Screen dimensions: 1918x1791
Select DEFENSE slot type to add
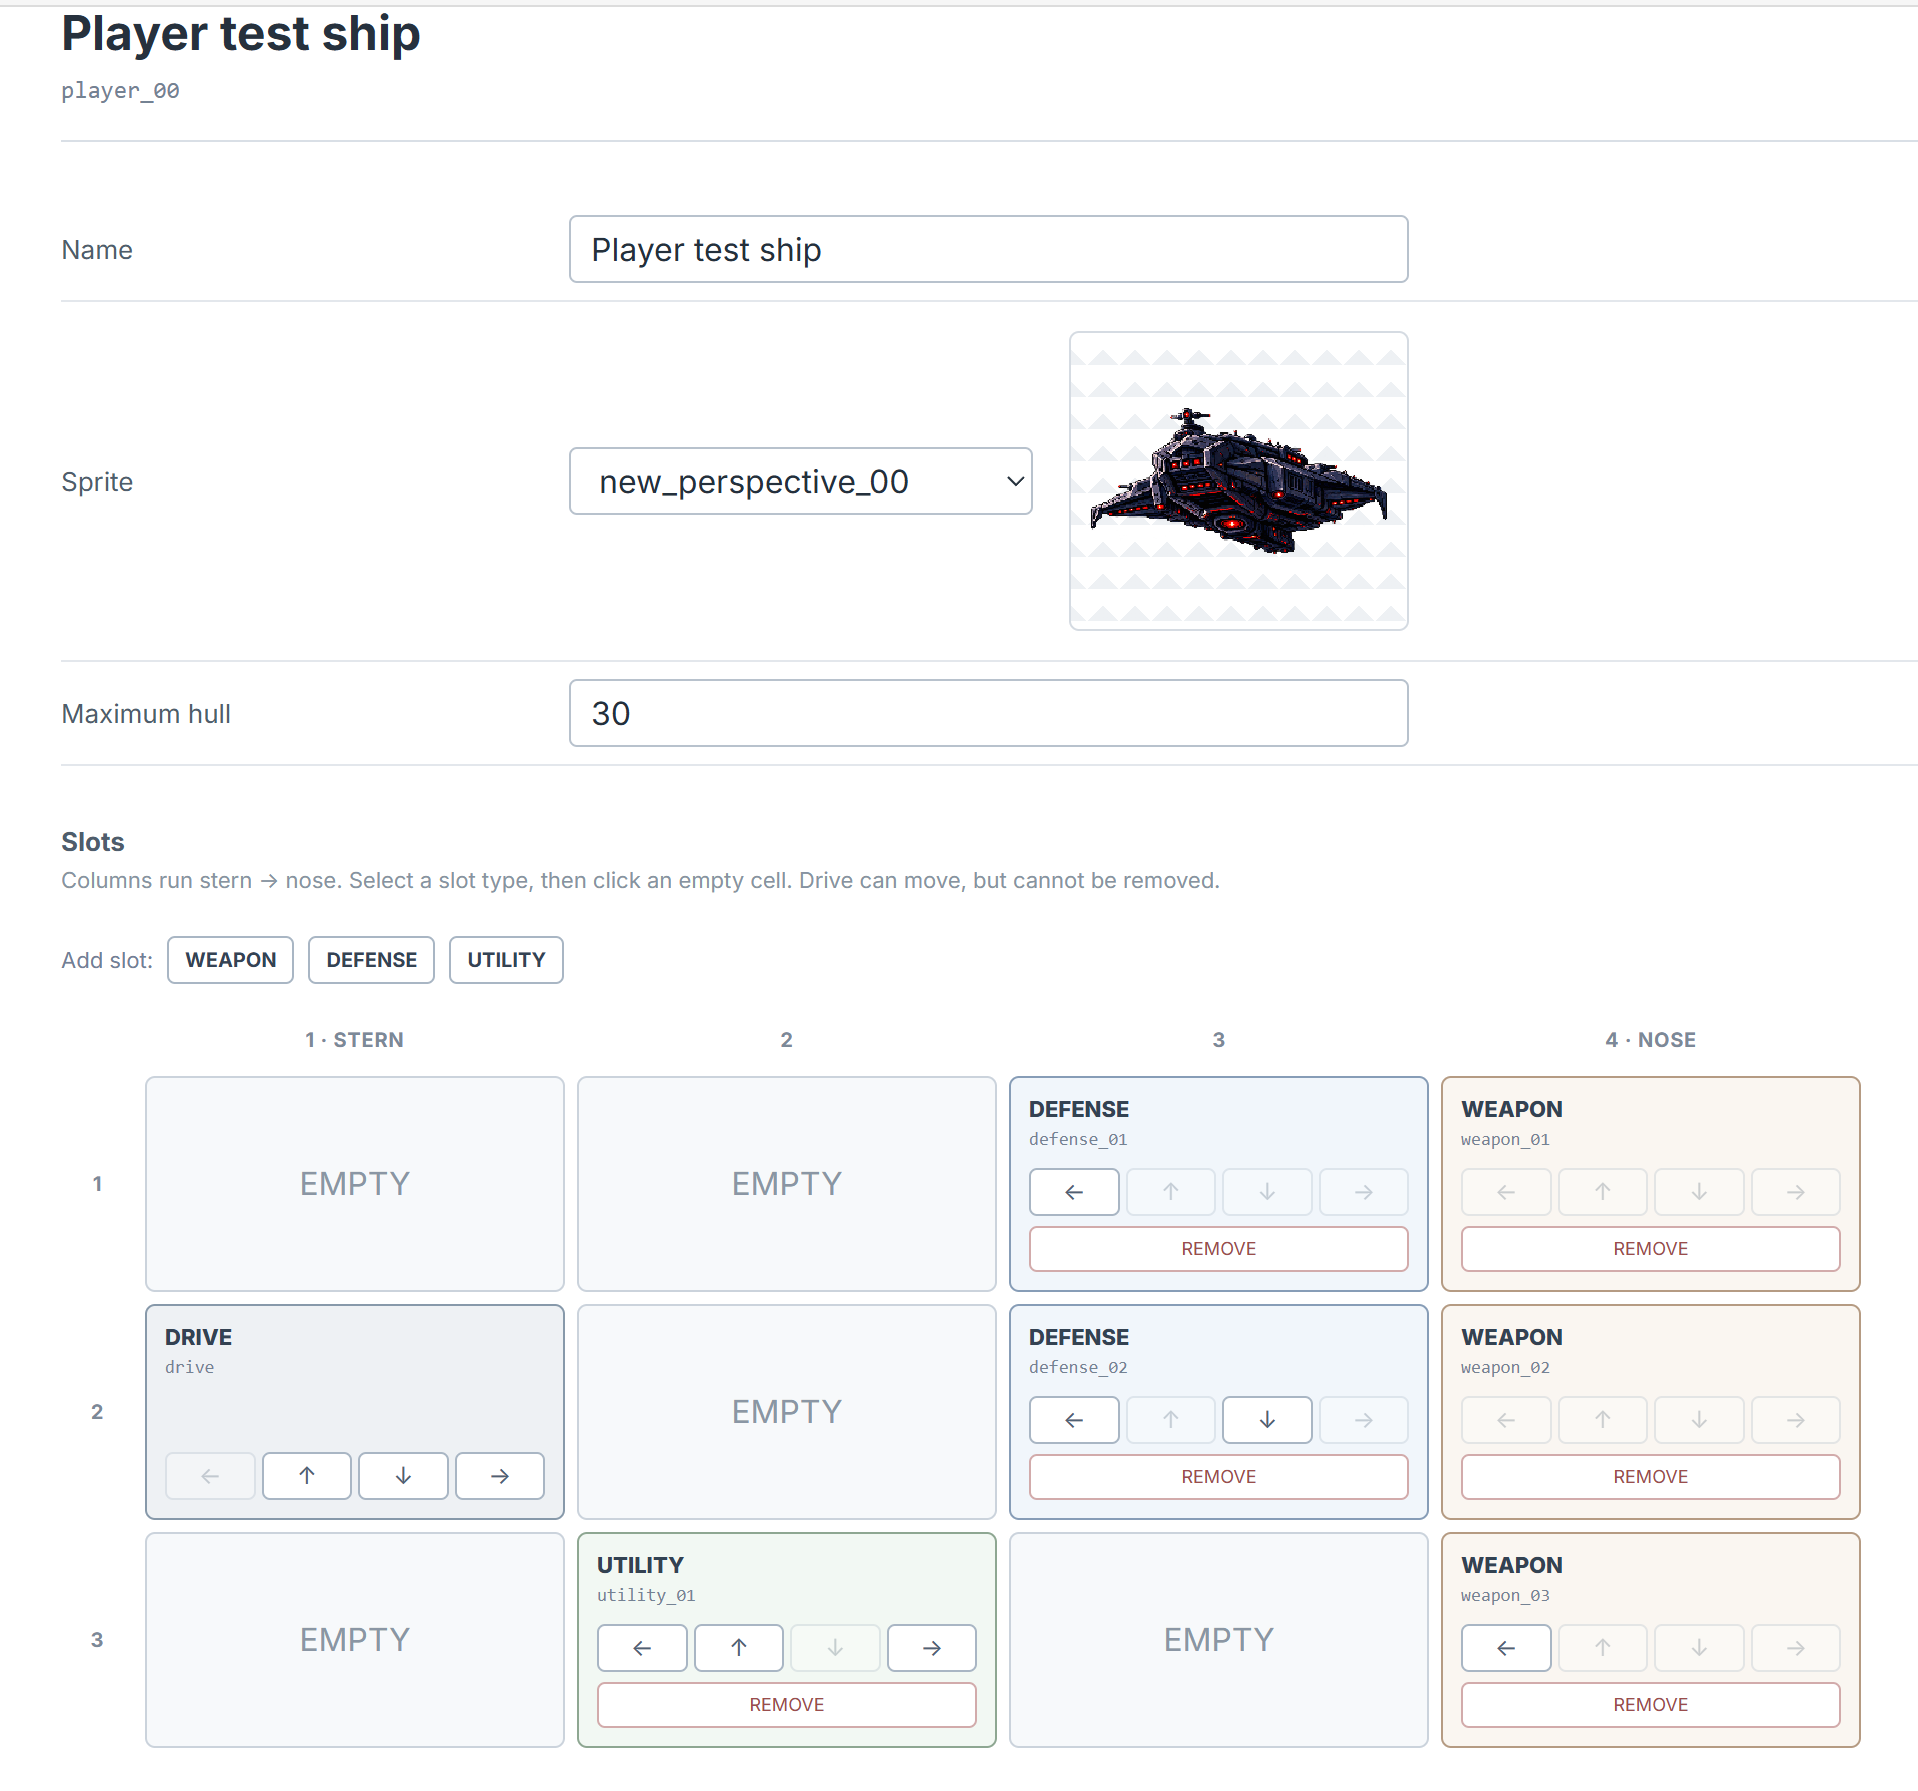371,960
